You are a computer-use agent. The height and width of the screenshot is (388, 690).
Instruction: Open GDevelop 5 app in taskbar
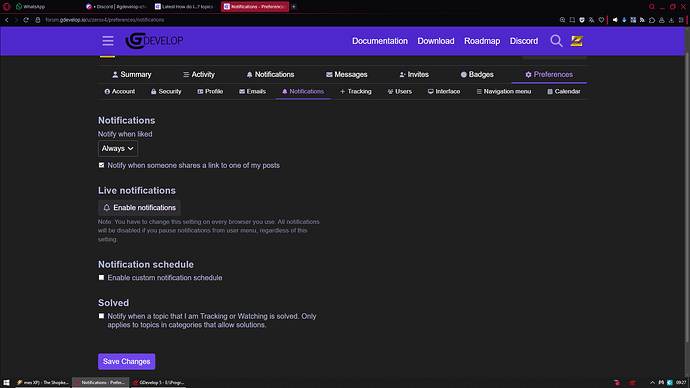(158, 382)
